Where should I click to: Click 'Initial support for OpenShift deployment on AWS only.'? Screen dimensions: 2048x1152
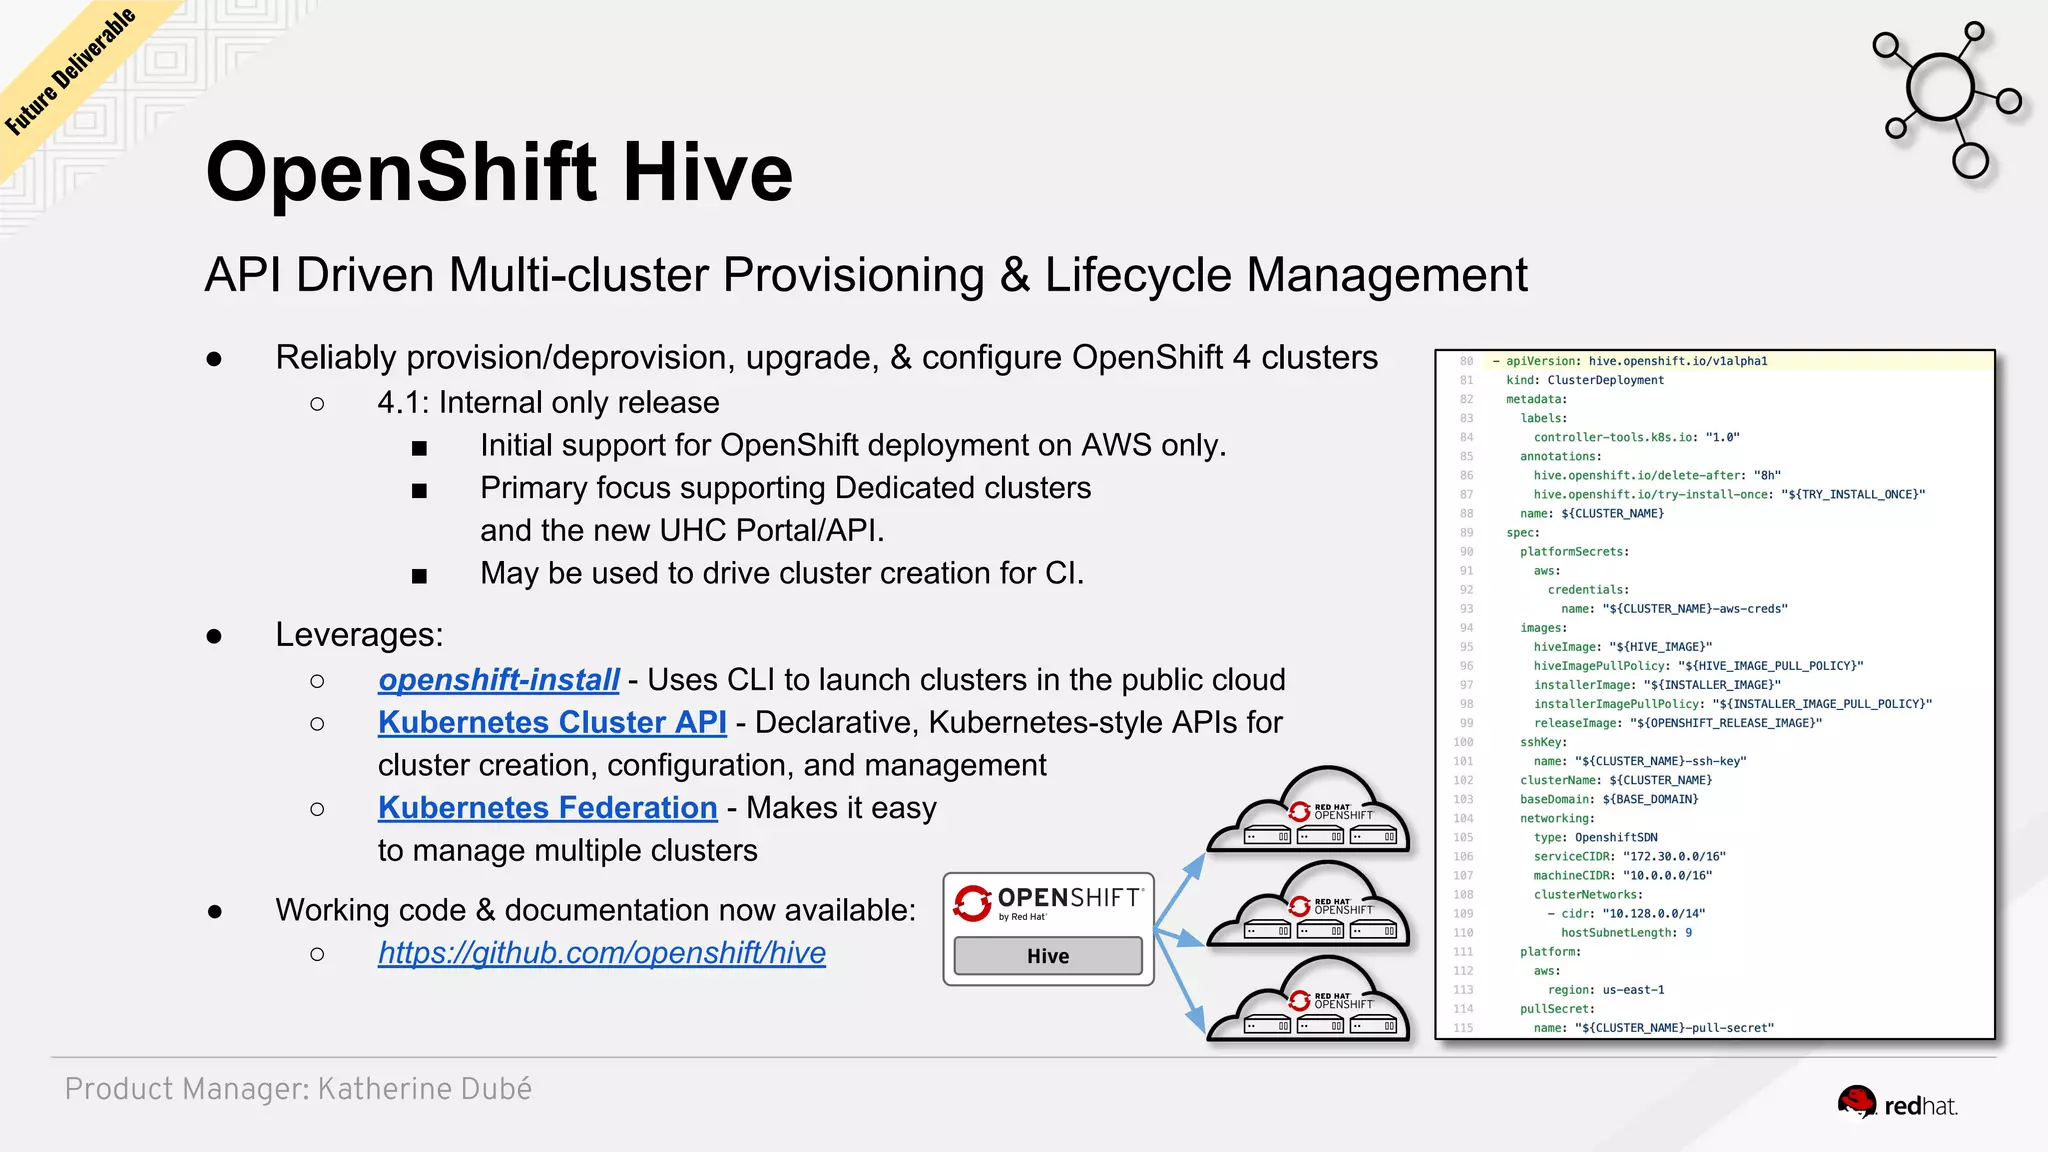tap(853, 445)
